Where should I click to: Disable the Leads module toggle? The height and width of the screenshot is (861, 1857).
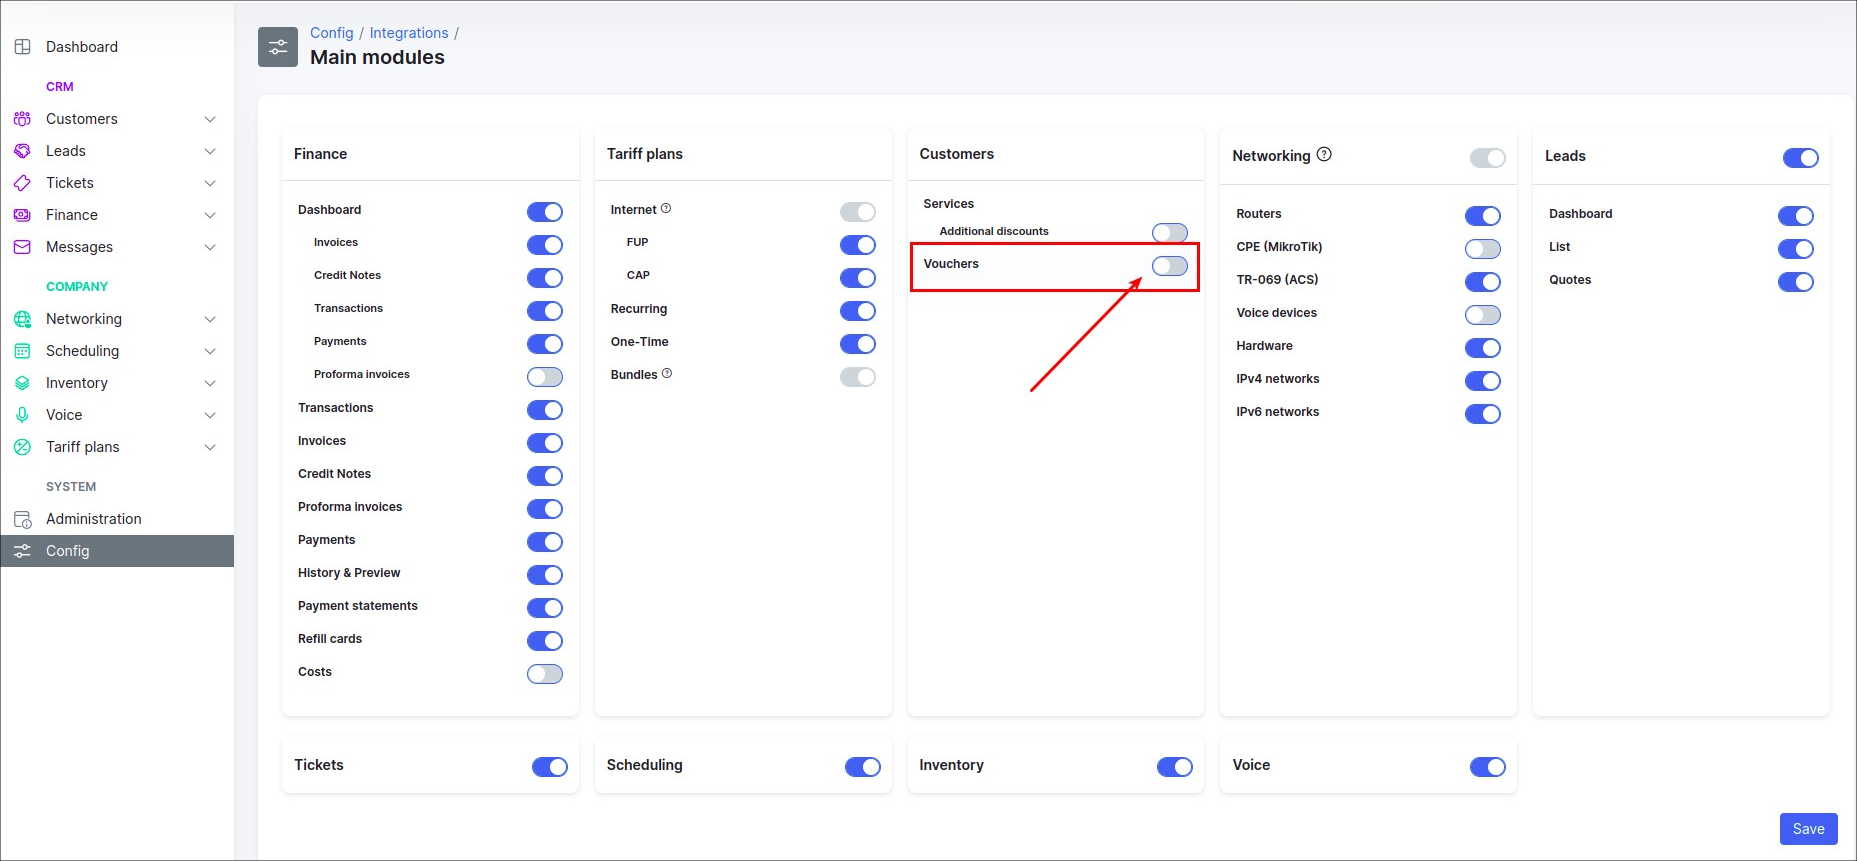(1800, 158)
